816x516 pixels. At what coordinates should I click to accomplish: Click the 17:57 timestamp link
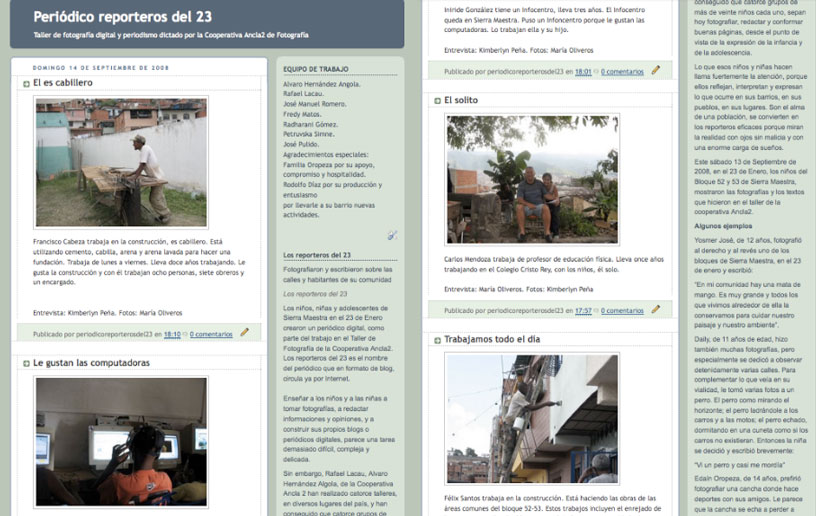tap(583, 311)
